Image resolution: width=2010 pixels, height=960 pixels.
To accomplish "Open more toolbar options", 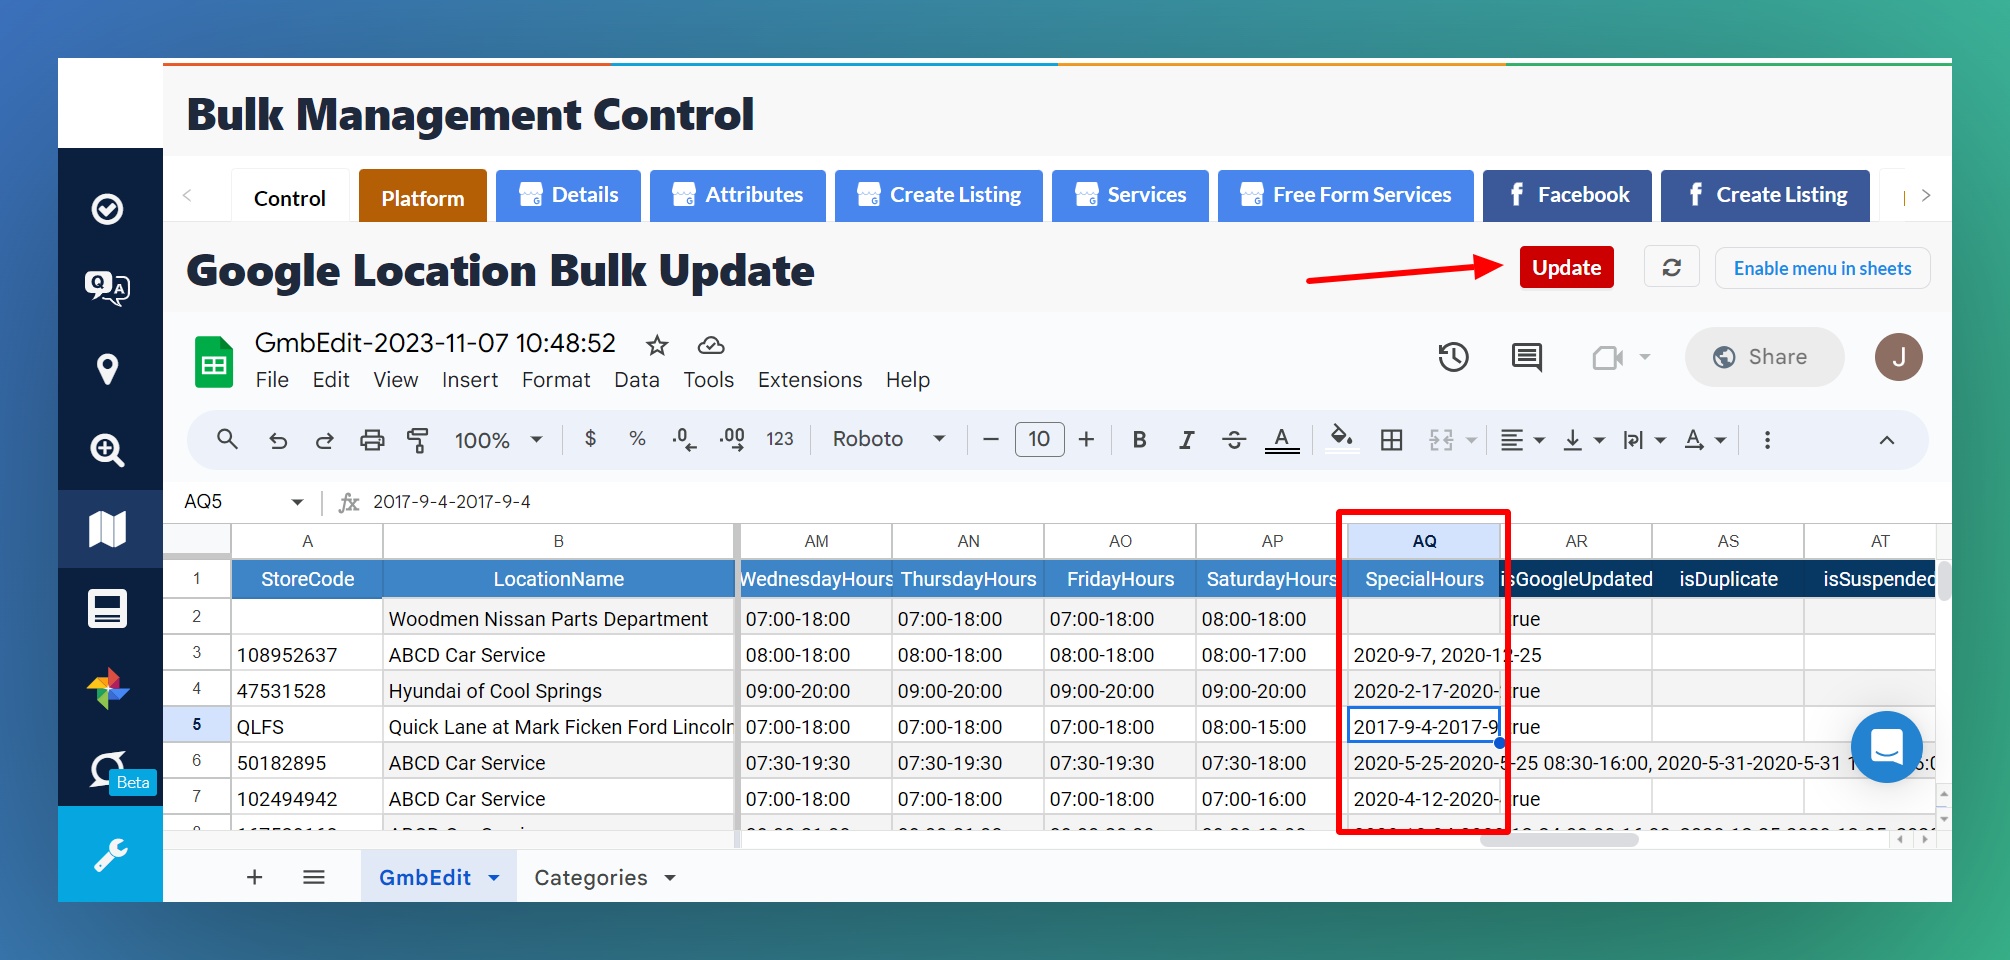I will pos(1767,440).
